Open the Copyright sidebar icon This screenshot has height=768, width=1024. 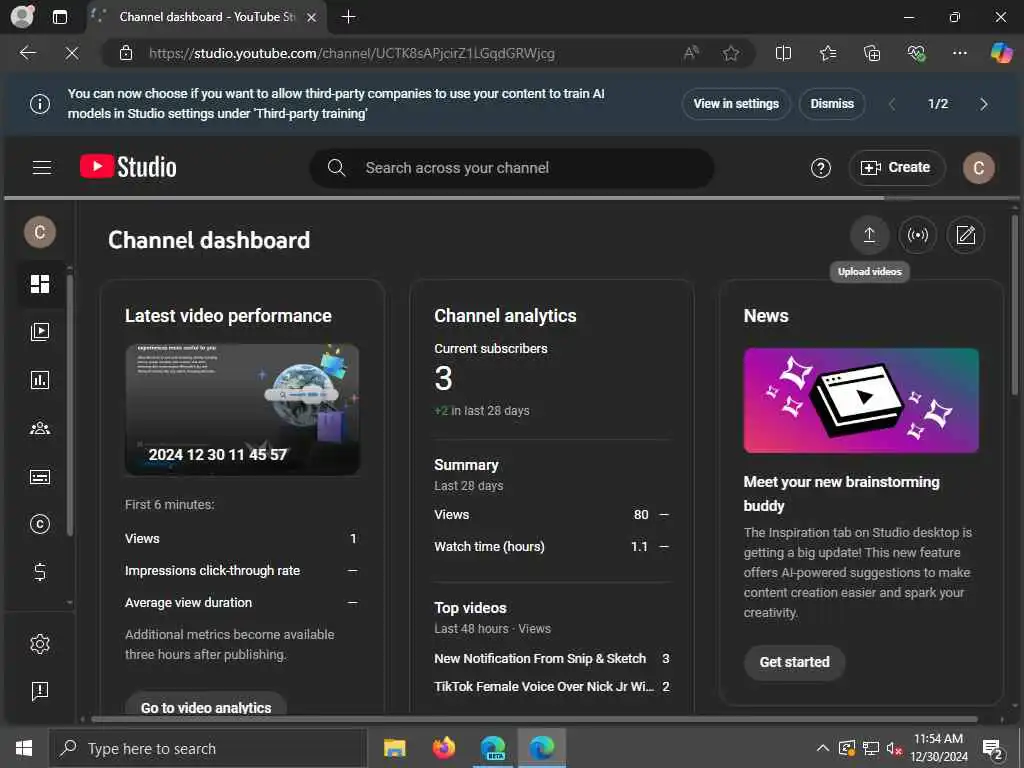point(40,524)
